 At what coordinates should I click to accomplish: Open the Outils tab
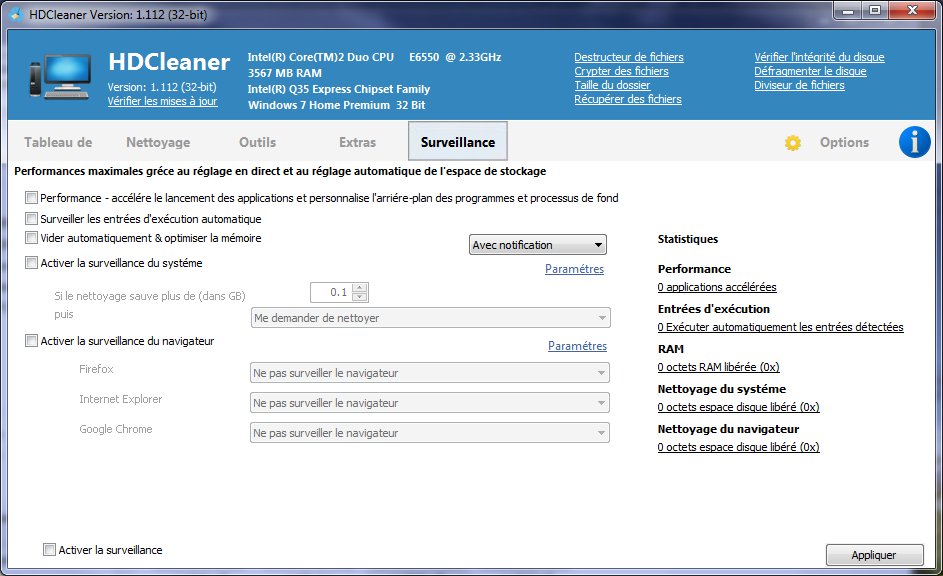pyautogui.click(x=257, y=142)
